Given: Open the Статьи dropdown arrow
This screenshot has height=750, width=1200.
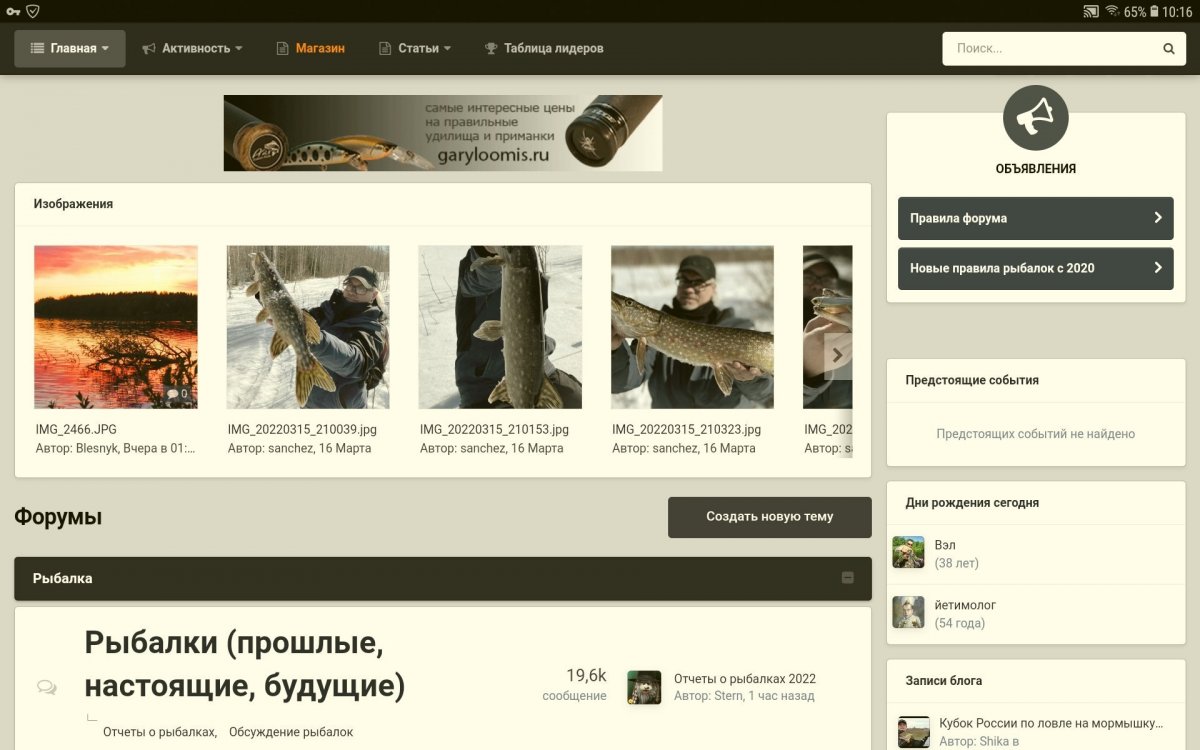Looking at the screenshot, I should (447, 47).
